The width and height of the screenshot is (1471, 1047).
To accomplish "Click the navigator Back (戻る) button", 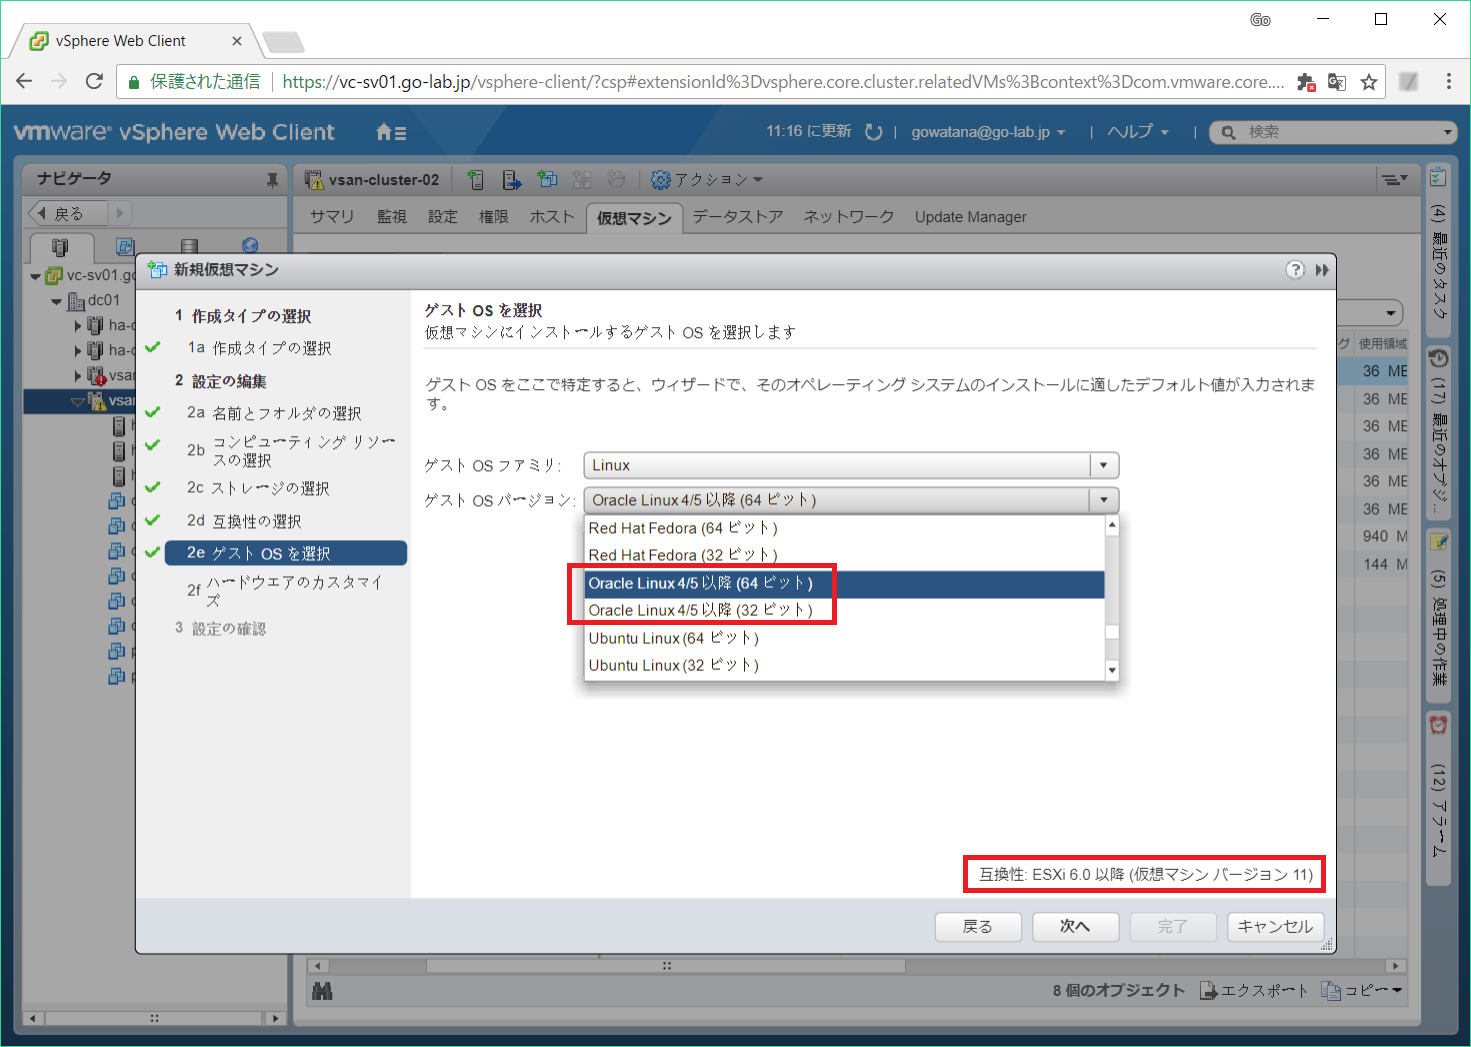I will click(x=67, y=213).
